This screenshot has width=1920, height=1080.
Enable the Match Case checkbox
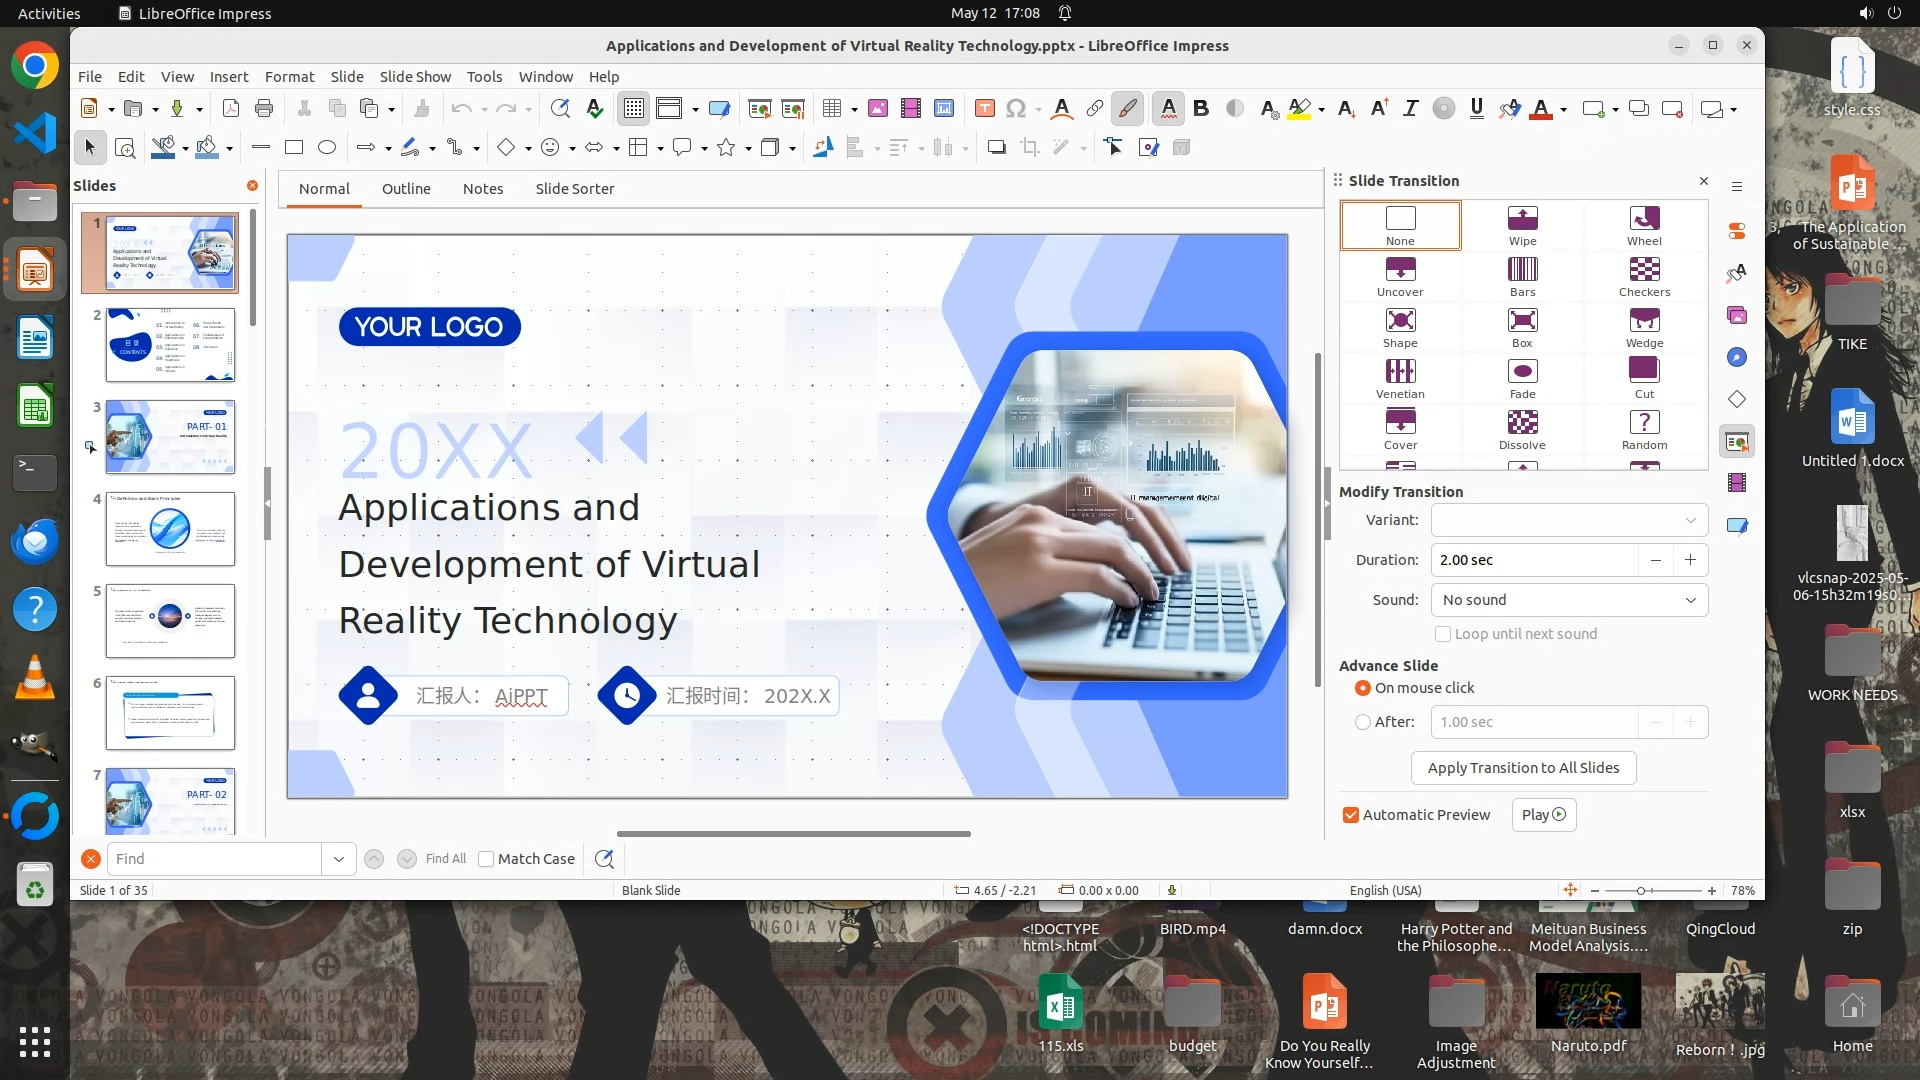tap(487, 859)
